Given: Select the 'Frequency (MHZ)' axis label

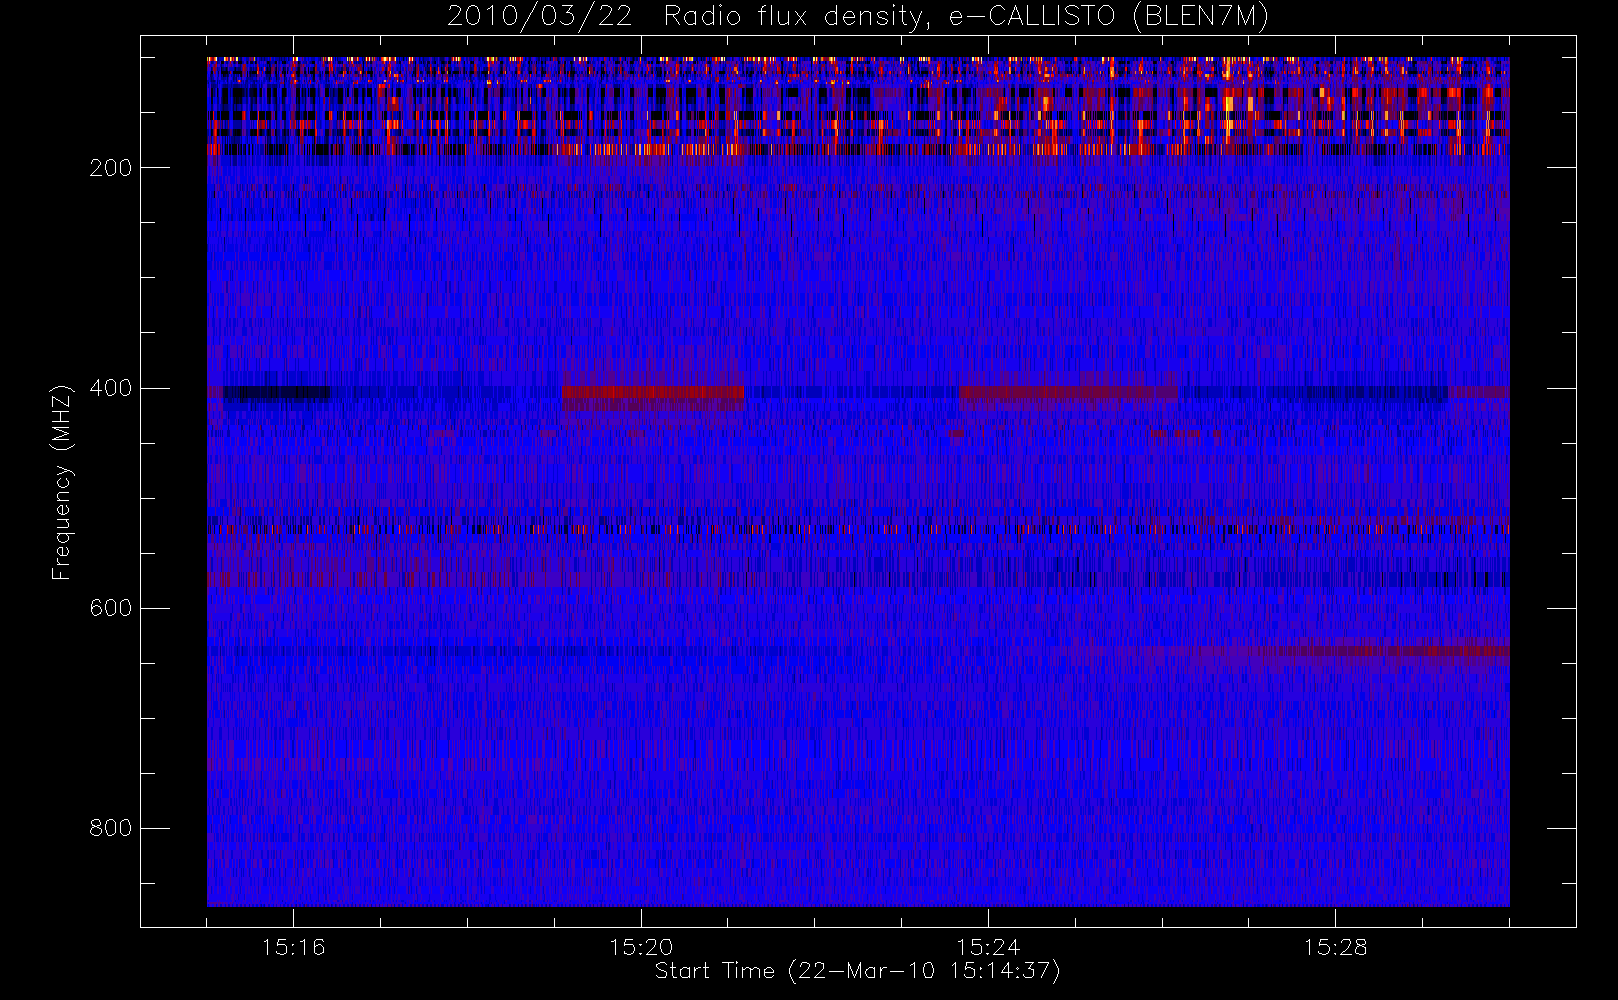Looking at the screenshot, I should pyautogui.click(x=62, y=482).
